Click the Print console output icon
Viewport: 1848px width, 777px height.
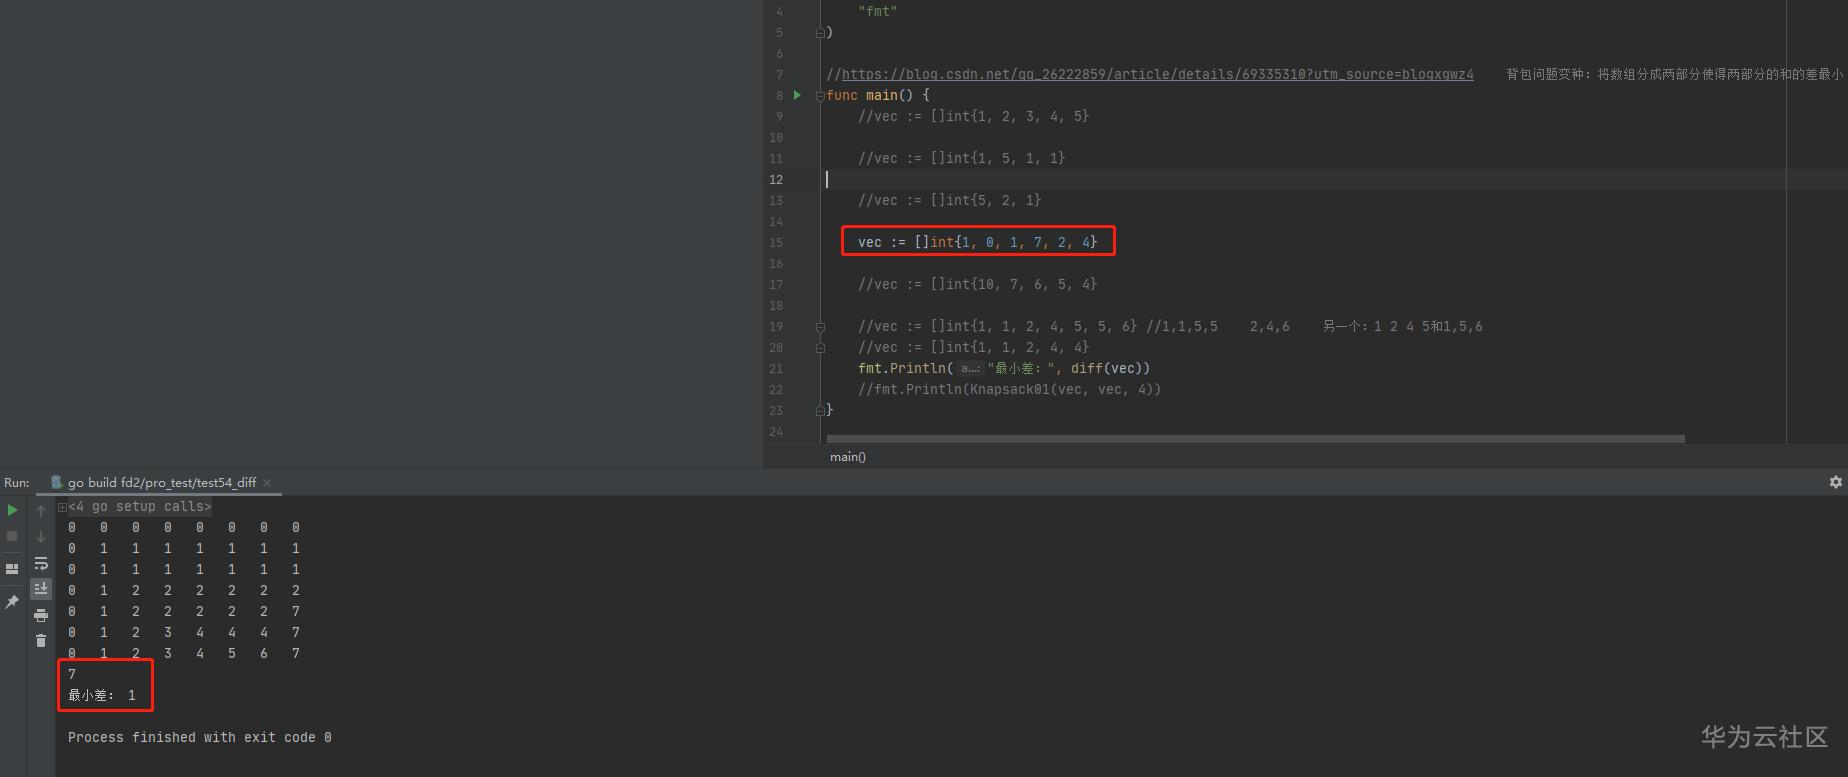(41, 615)
